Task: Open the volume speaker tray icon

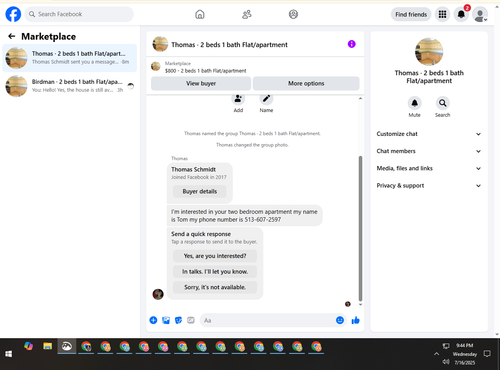Action: click(446, 362)
